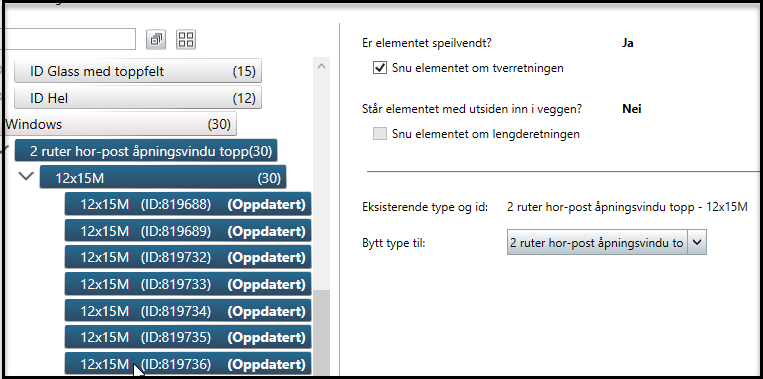Select item 12x15M ID:819734
The width and height of the screenshot is (763, 379).
pos(188,310)
